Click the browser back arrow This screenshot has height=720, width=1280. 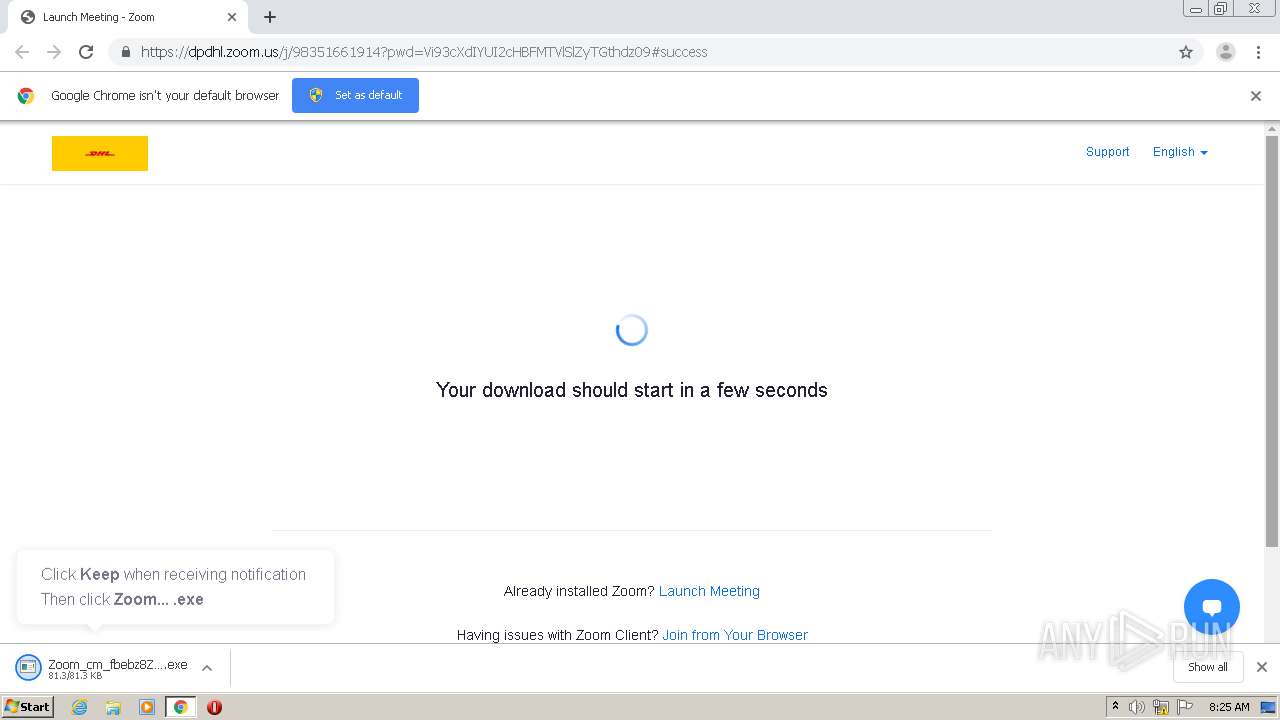(22, 52)
